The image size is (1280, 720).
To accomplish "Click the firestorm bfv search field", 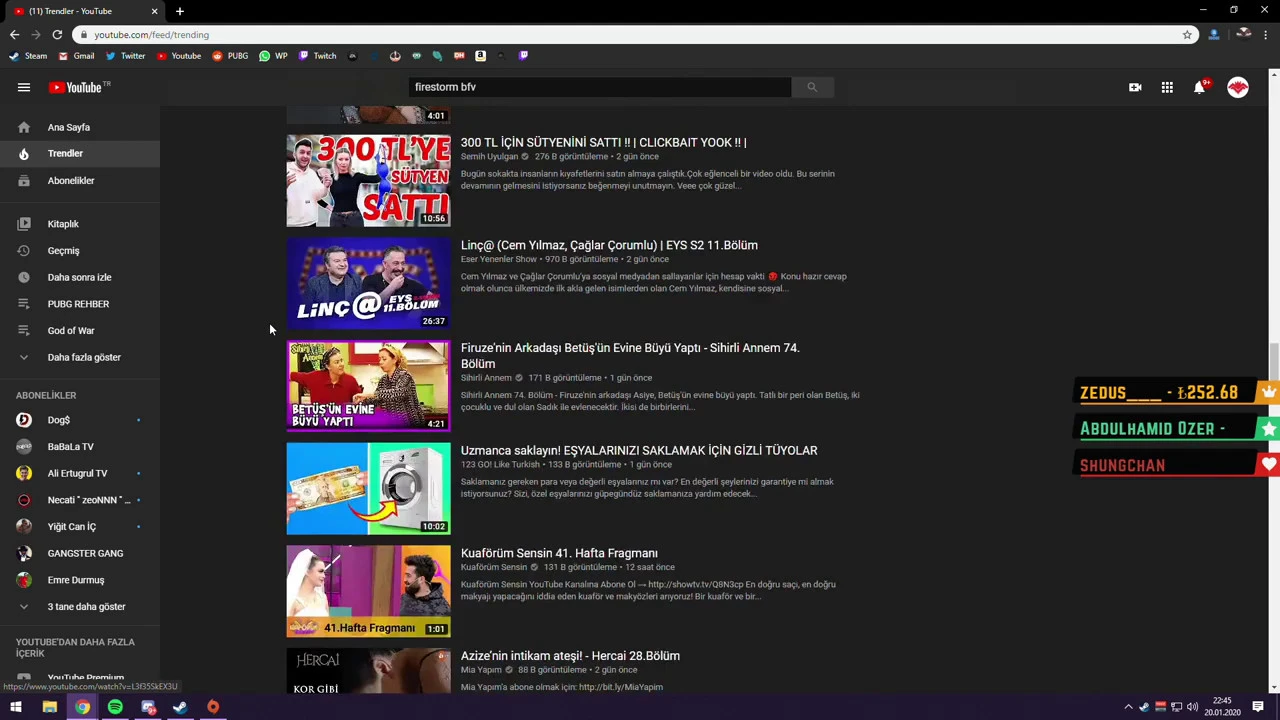I will pos(600,87).
